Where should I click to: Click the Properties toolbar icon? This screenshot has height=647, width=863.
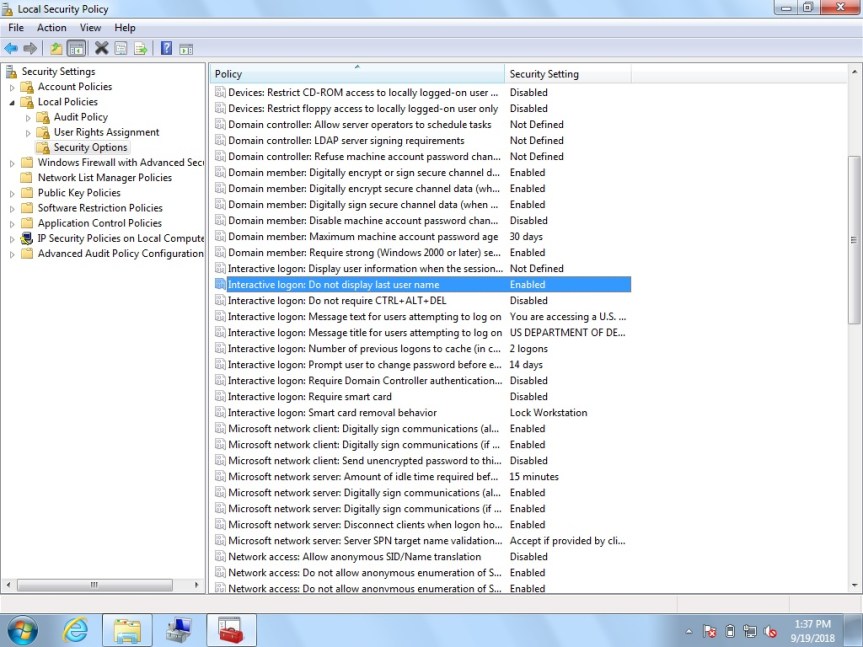point(121,48)
